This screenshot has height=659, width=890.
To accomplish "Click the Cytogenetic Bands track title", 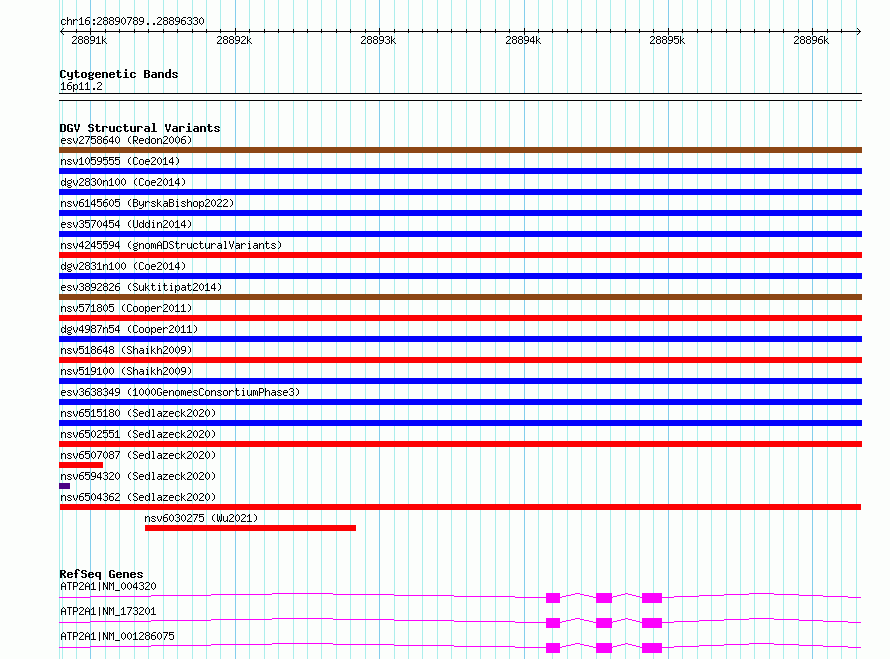I will [x=119, y=74].
